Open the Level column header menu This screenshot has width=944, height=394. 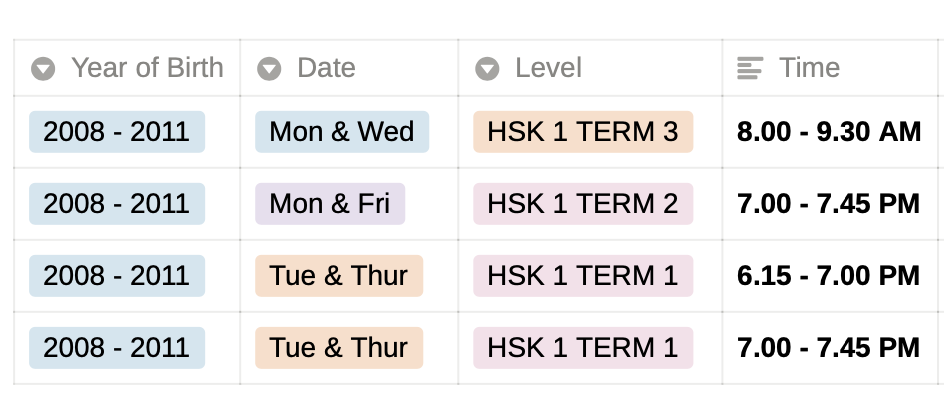[590, 67]
